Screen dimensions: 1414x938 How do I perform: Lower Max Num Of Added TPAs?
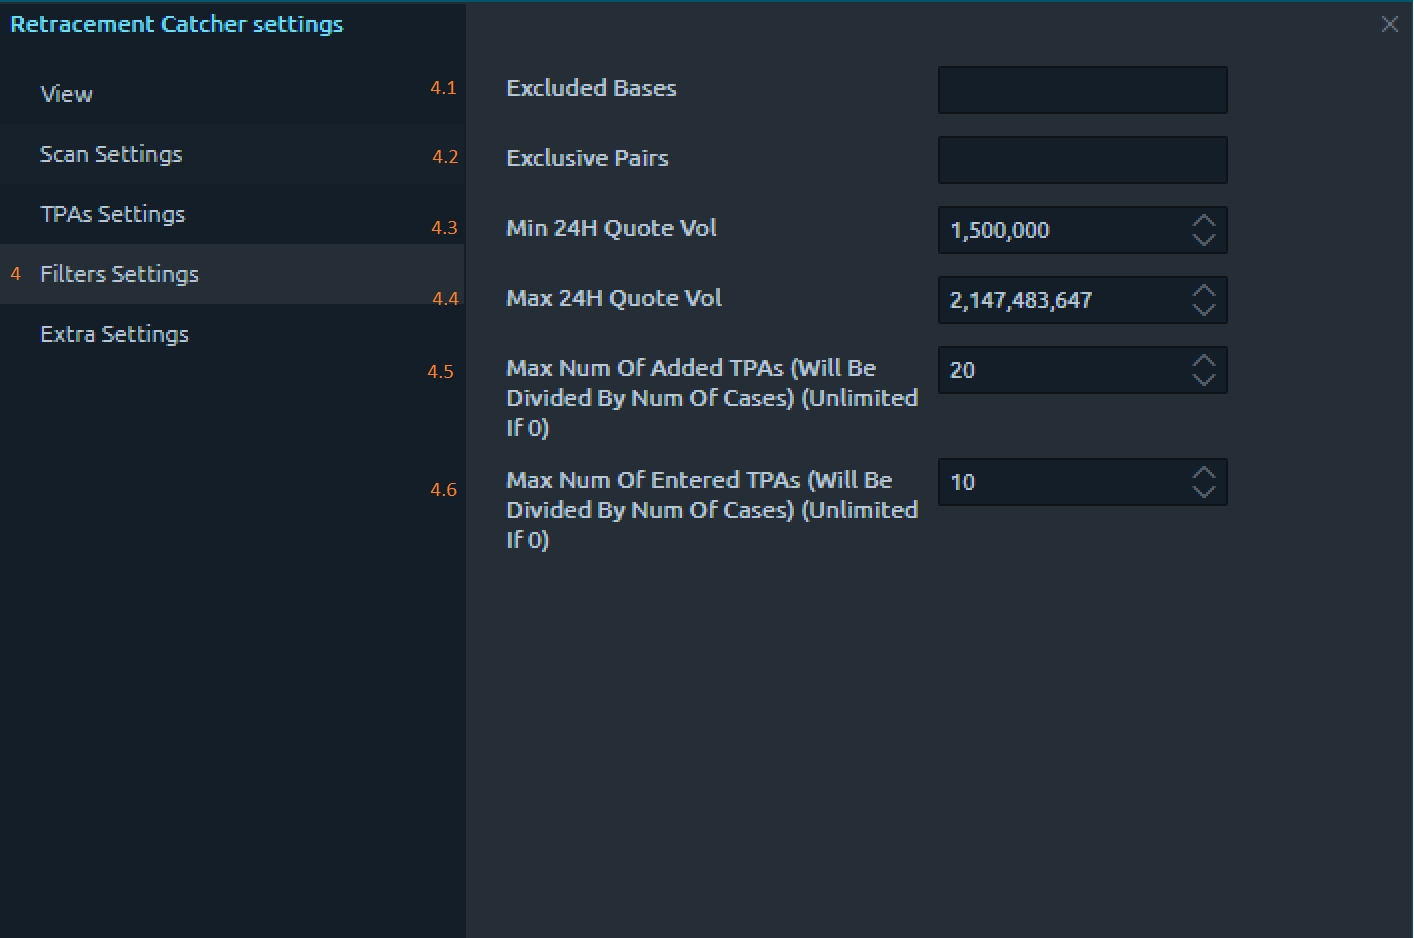(1204, 380)
